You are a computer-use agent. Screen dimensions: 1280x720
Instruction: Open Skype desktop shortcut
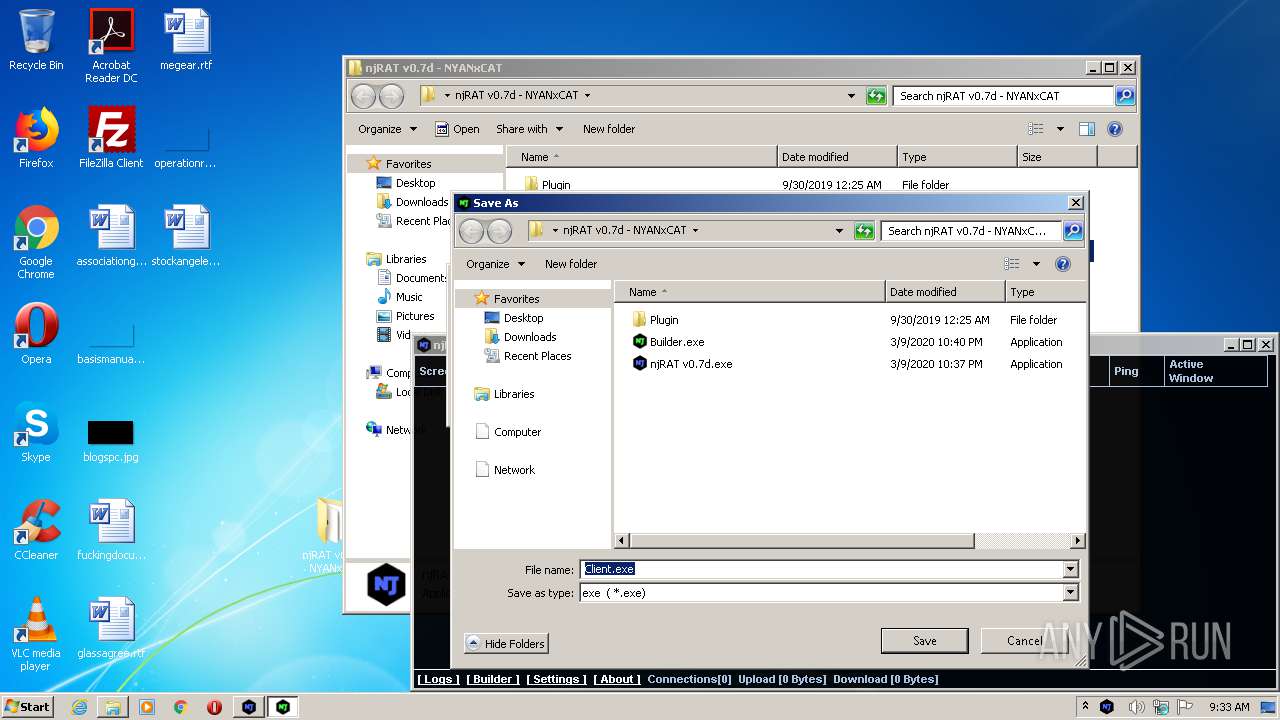(36, 432)
